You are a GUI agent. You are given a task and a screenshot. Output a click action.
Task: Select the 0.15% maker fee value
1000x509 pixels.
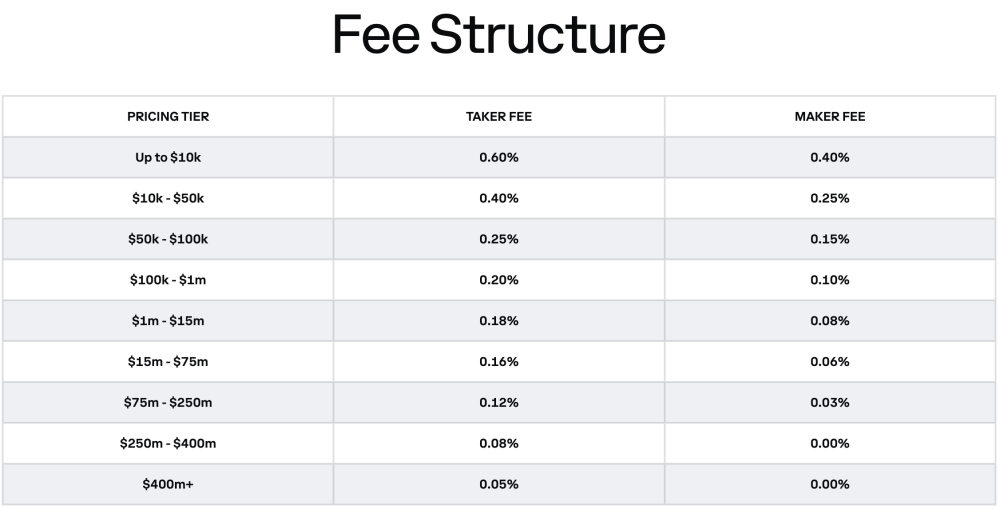tap(830, 239)
